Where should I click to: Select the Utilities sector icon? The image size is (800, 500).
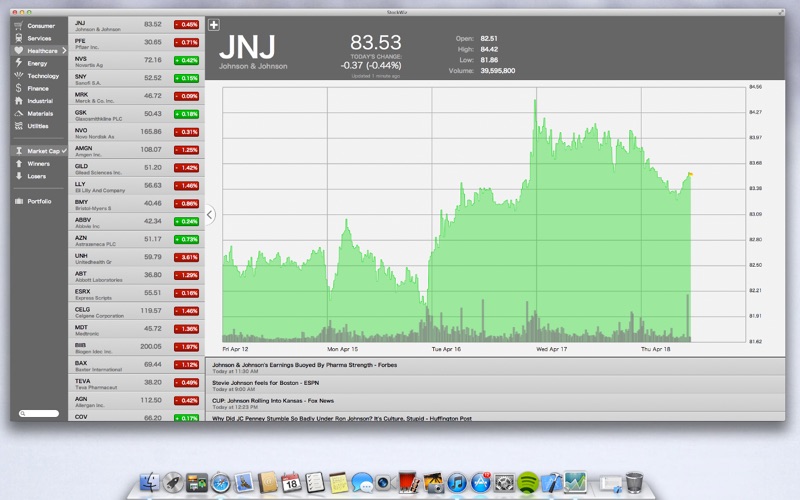coord(19,126)
